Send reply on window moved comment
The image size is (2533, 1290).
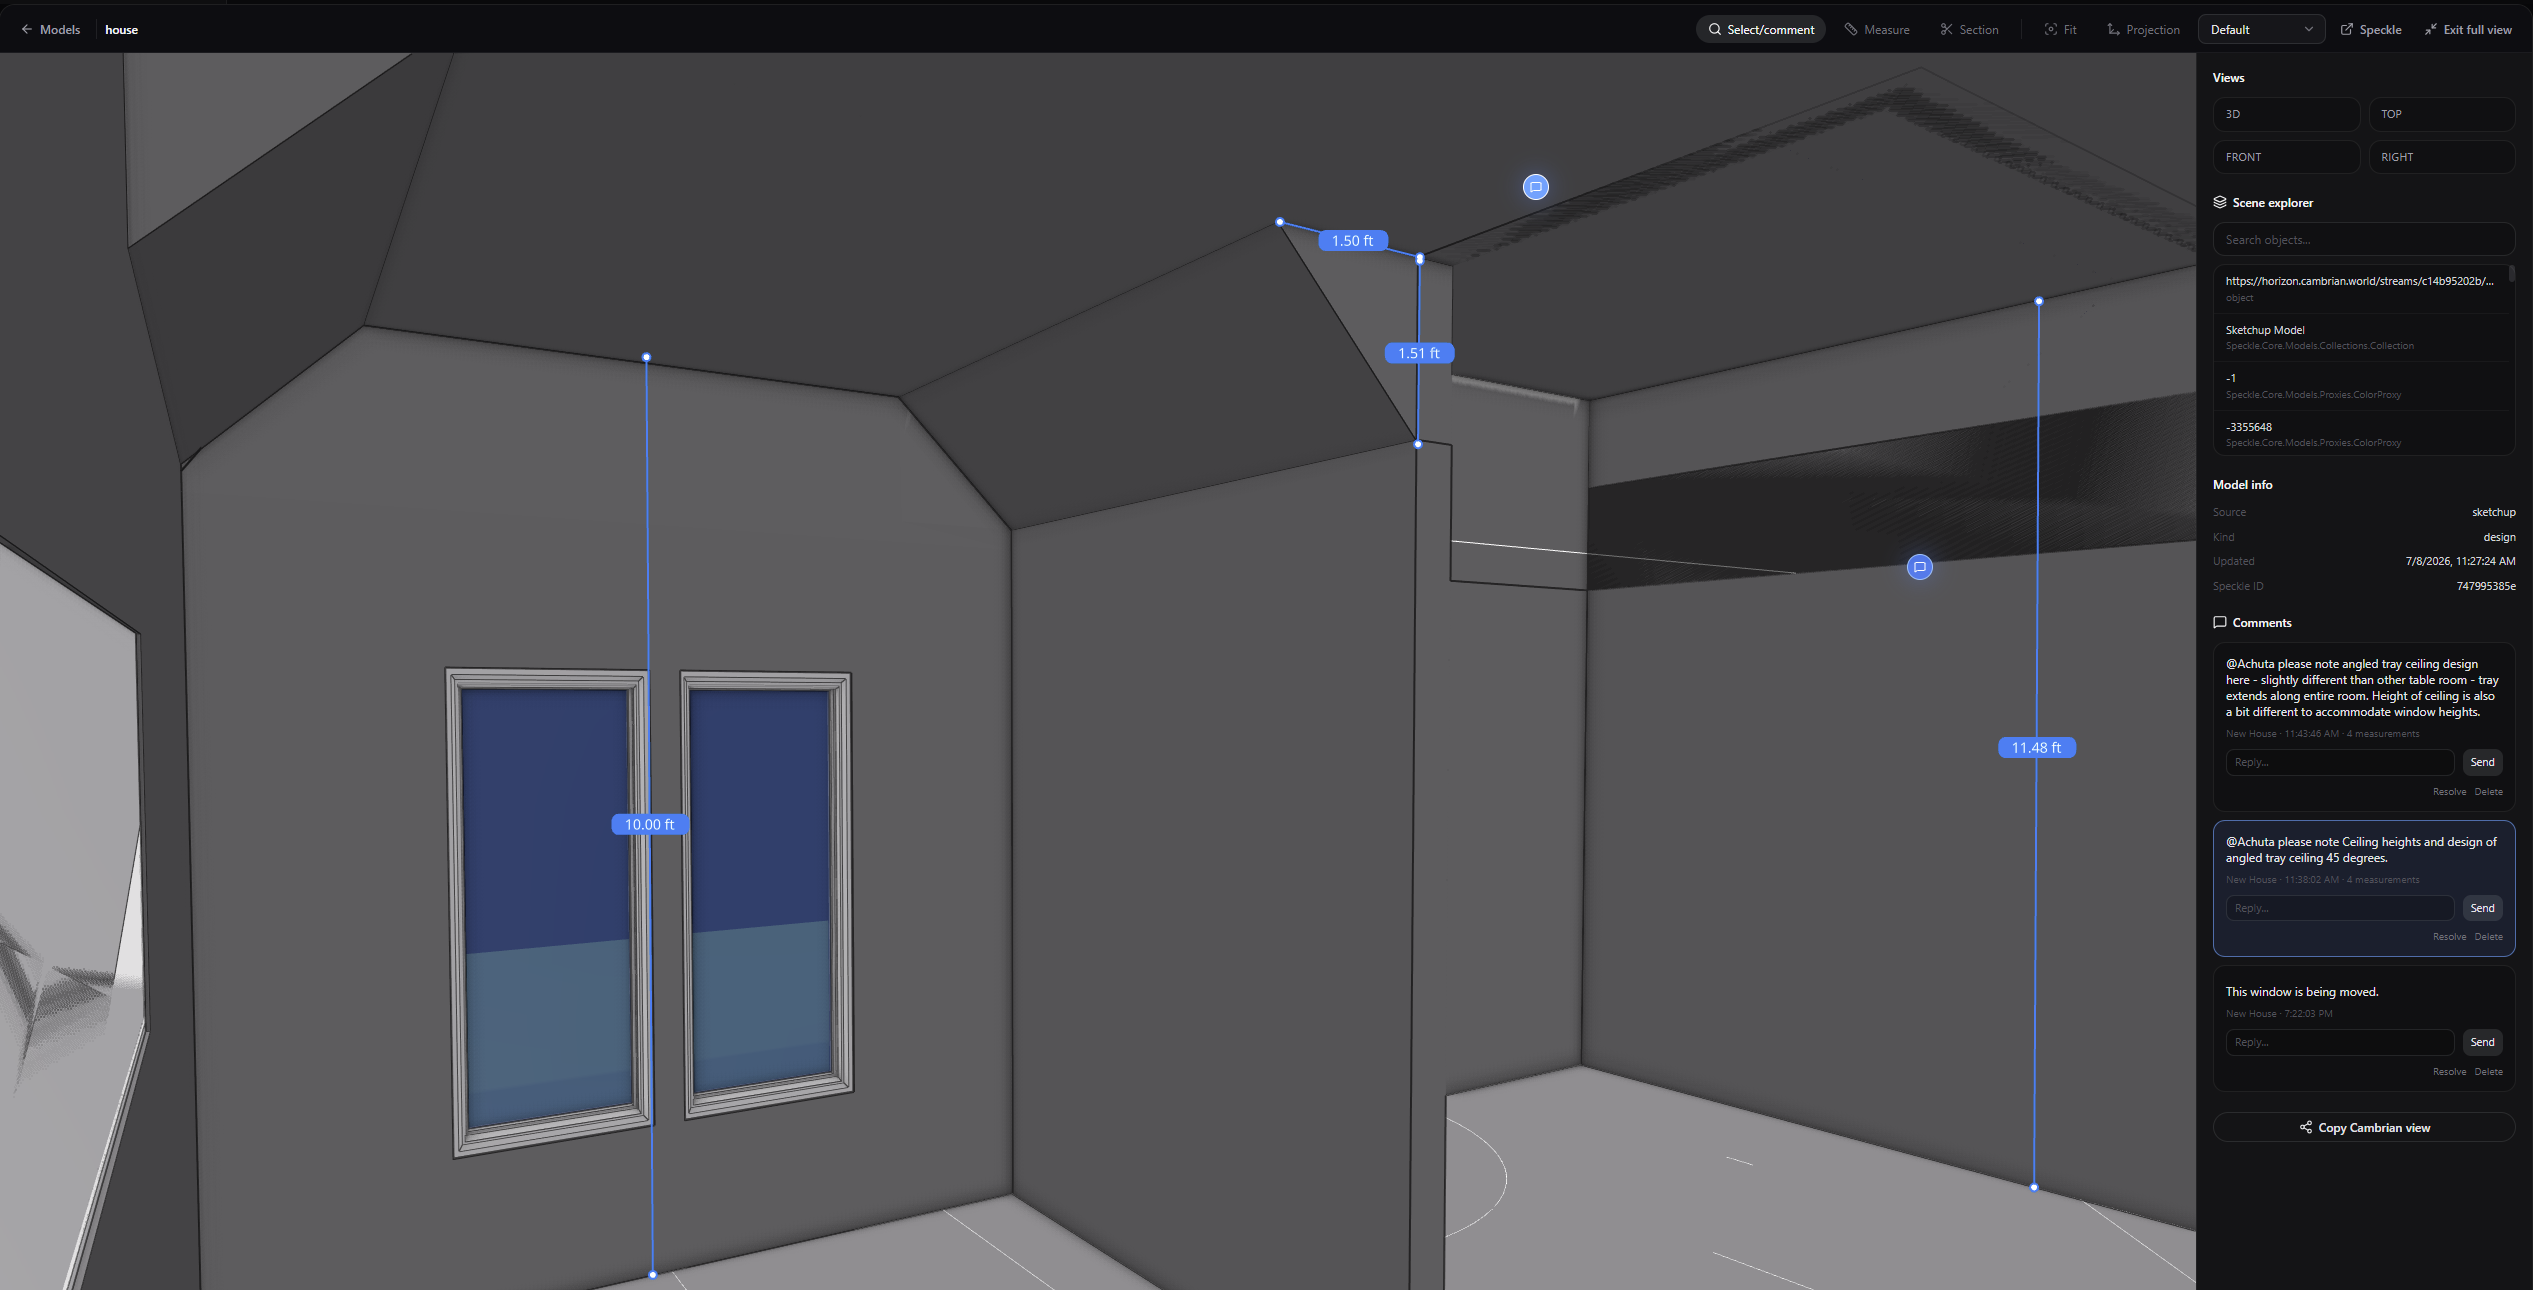tap(2482, 1042)
